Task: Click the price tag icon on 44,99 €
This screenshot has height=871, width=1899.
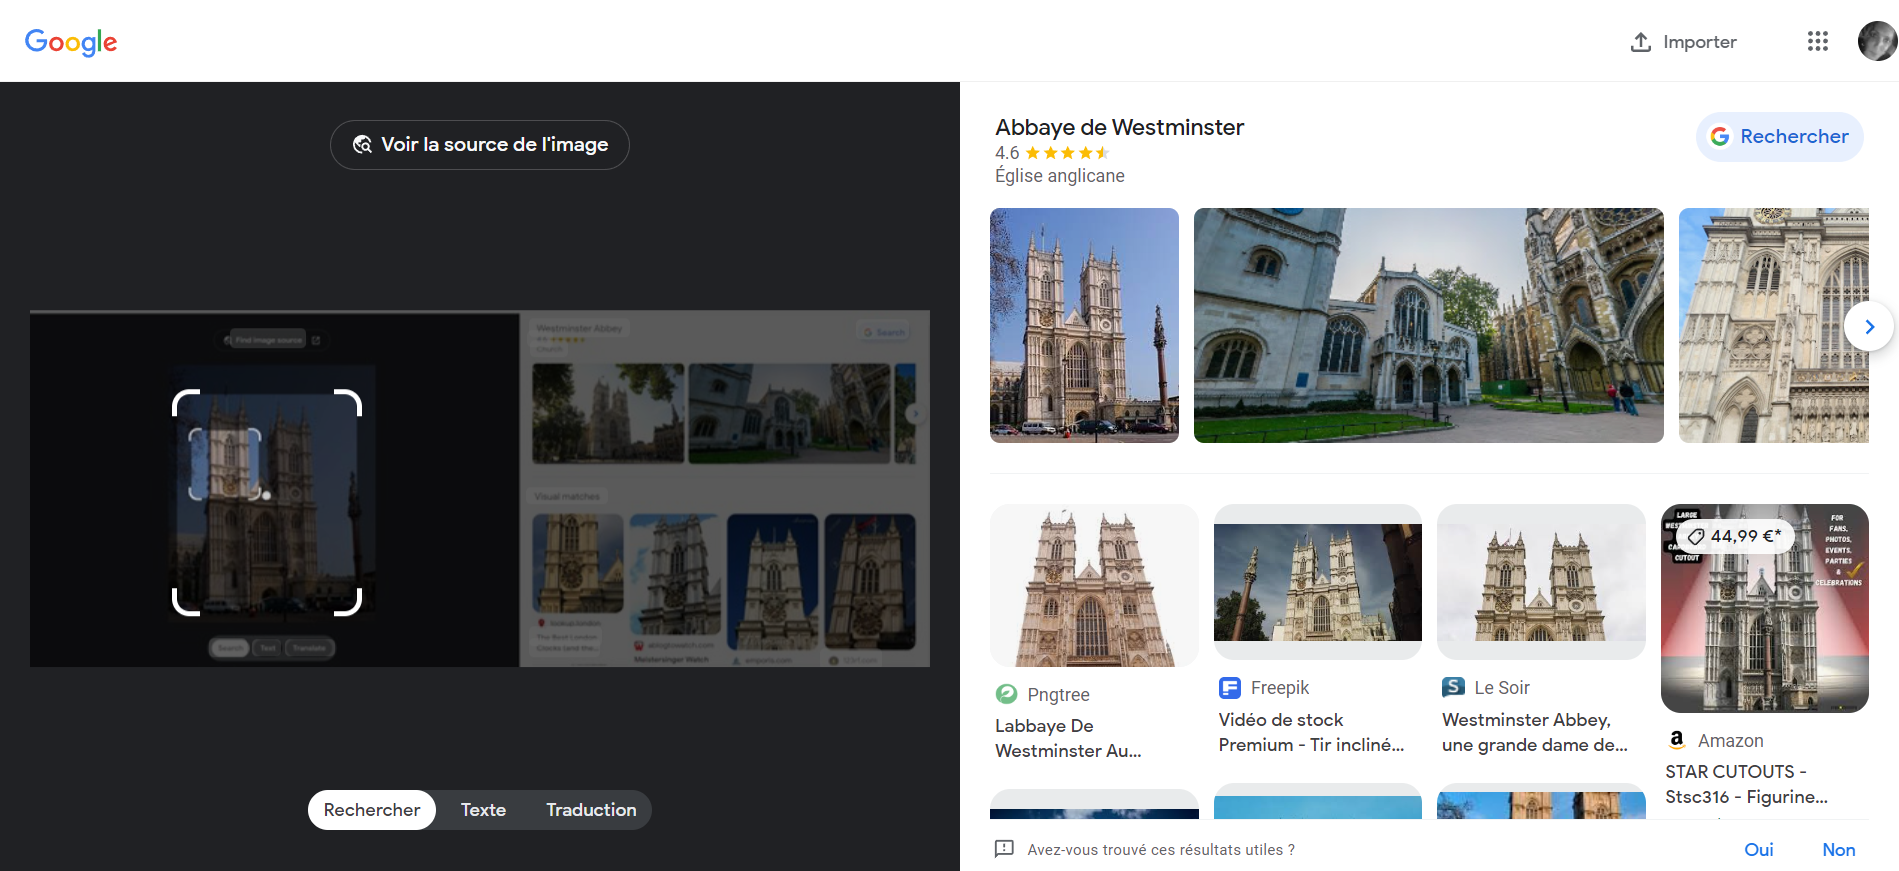Action: pos(1695,537)
